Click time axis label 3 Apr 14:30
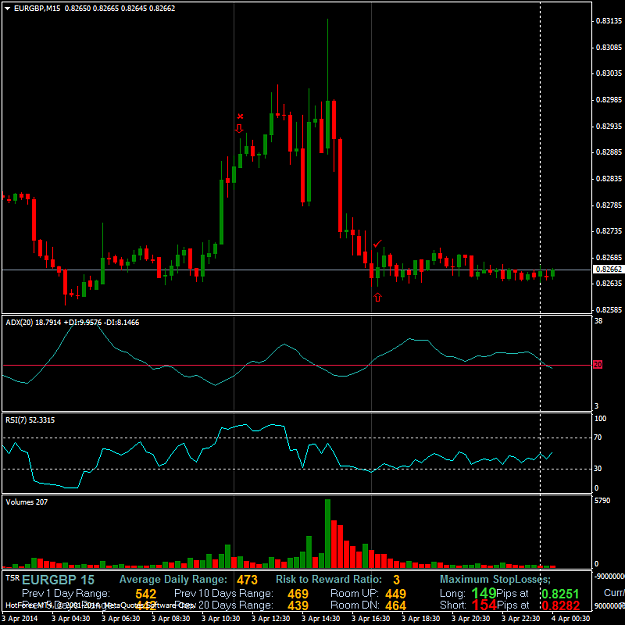 click(321, 619)
